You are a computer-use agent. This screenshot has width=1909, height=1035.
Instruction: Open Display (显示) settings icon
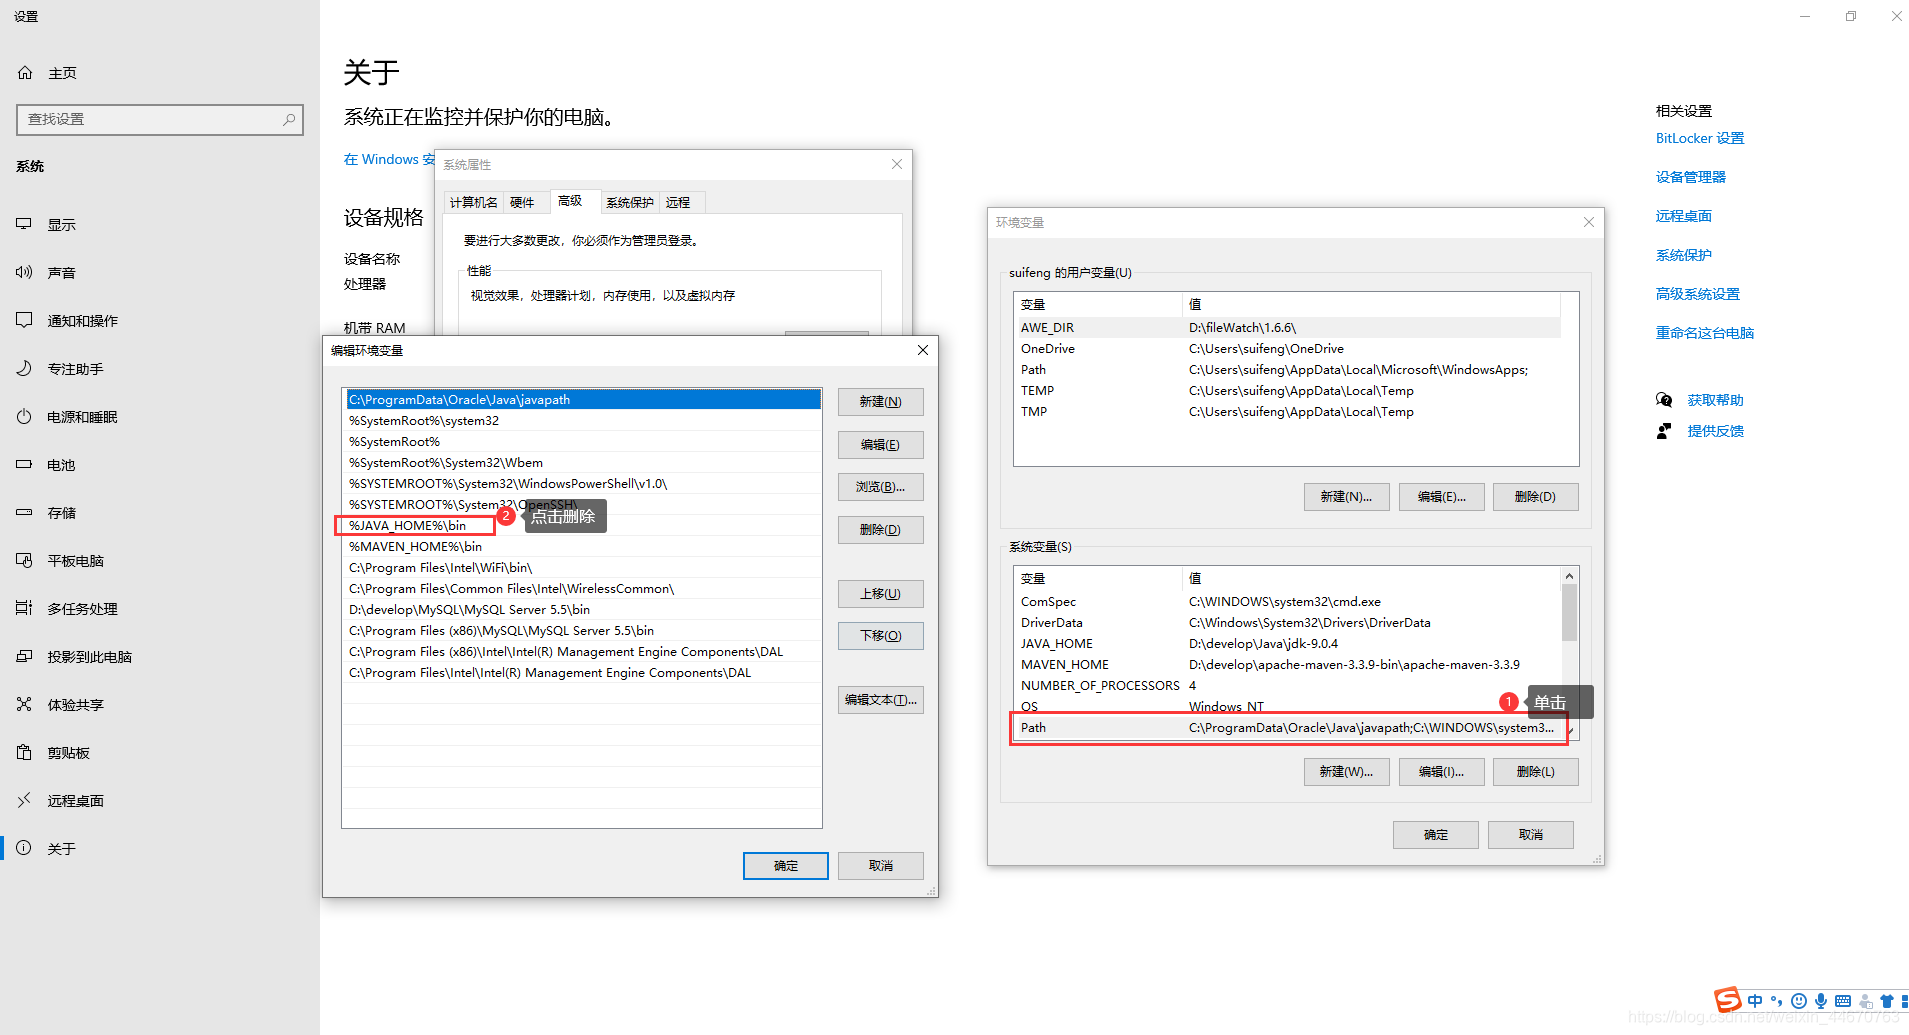tap(24, 224)
